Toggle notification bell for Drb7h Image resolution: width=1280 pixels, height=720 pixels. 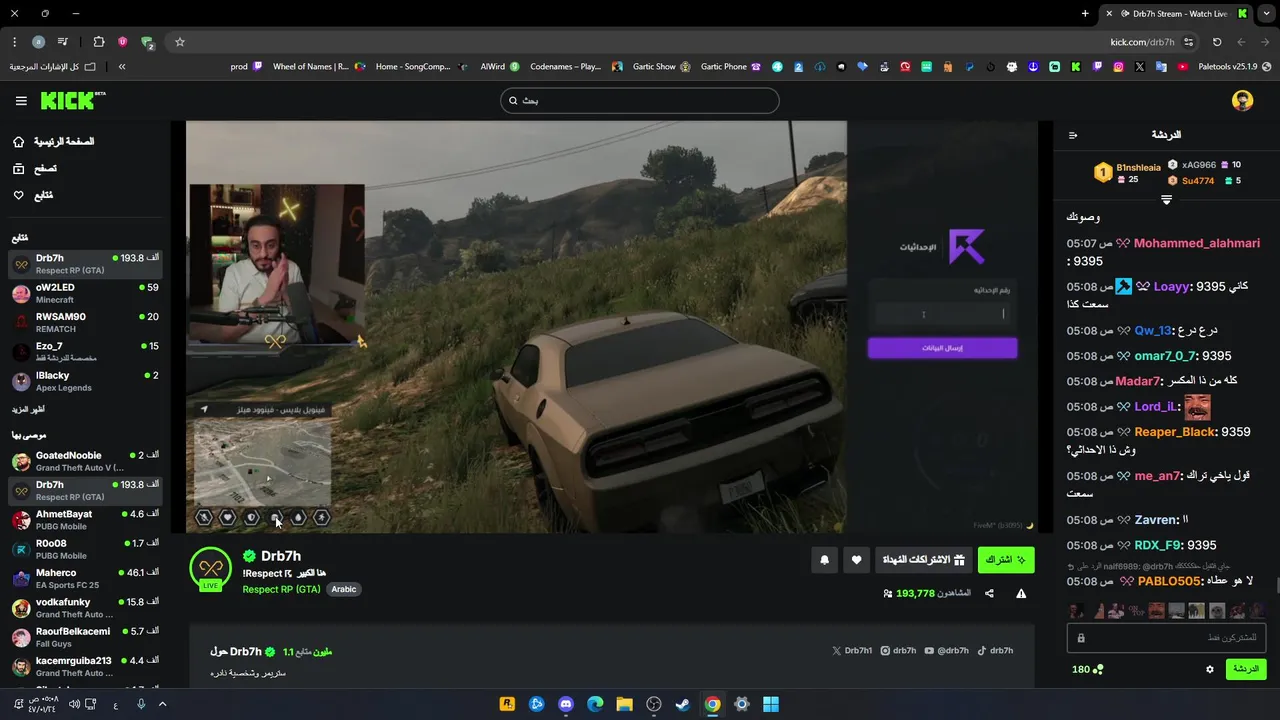[x=824, y=560]
